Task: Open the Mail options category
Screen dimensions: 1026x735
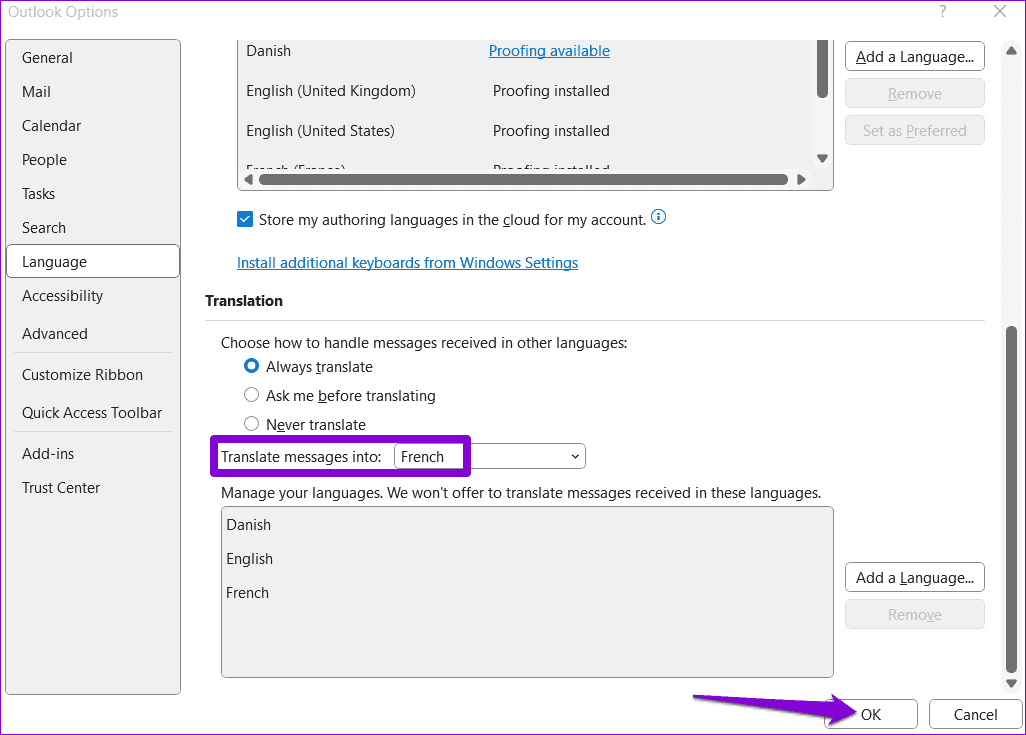Action: click(x=93, y=92)
